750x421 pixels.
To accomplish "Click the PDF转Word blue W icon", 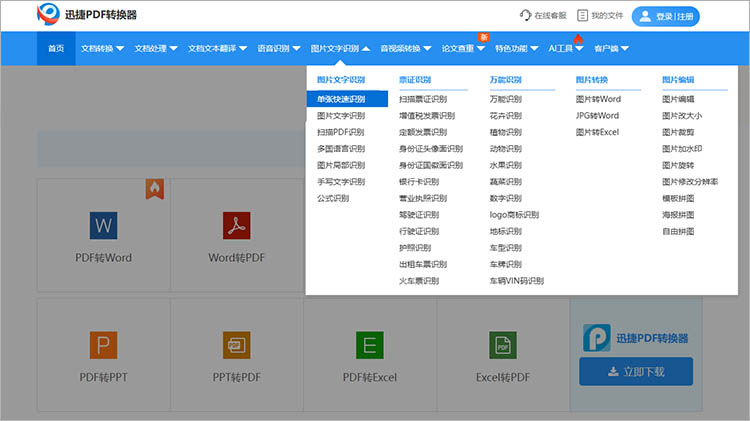I will tap(103, 225).
